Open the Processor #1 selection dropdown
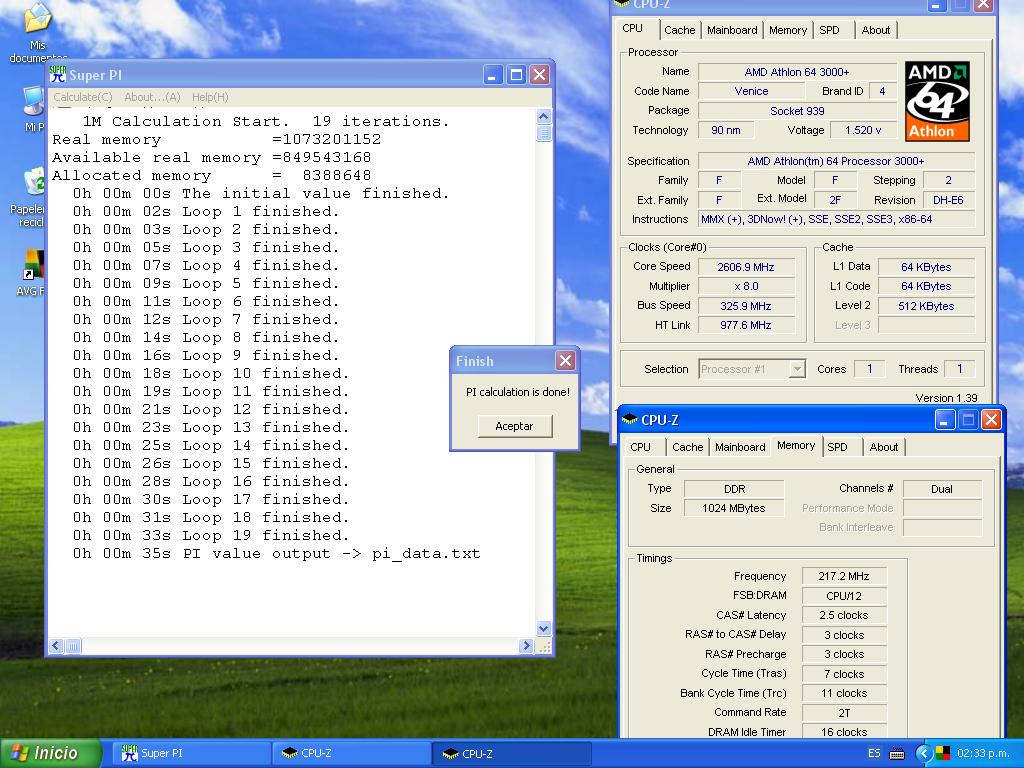 [x=796, y=369]
